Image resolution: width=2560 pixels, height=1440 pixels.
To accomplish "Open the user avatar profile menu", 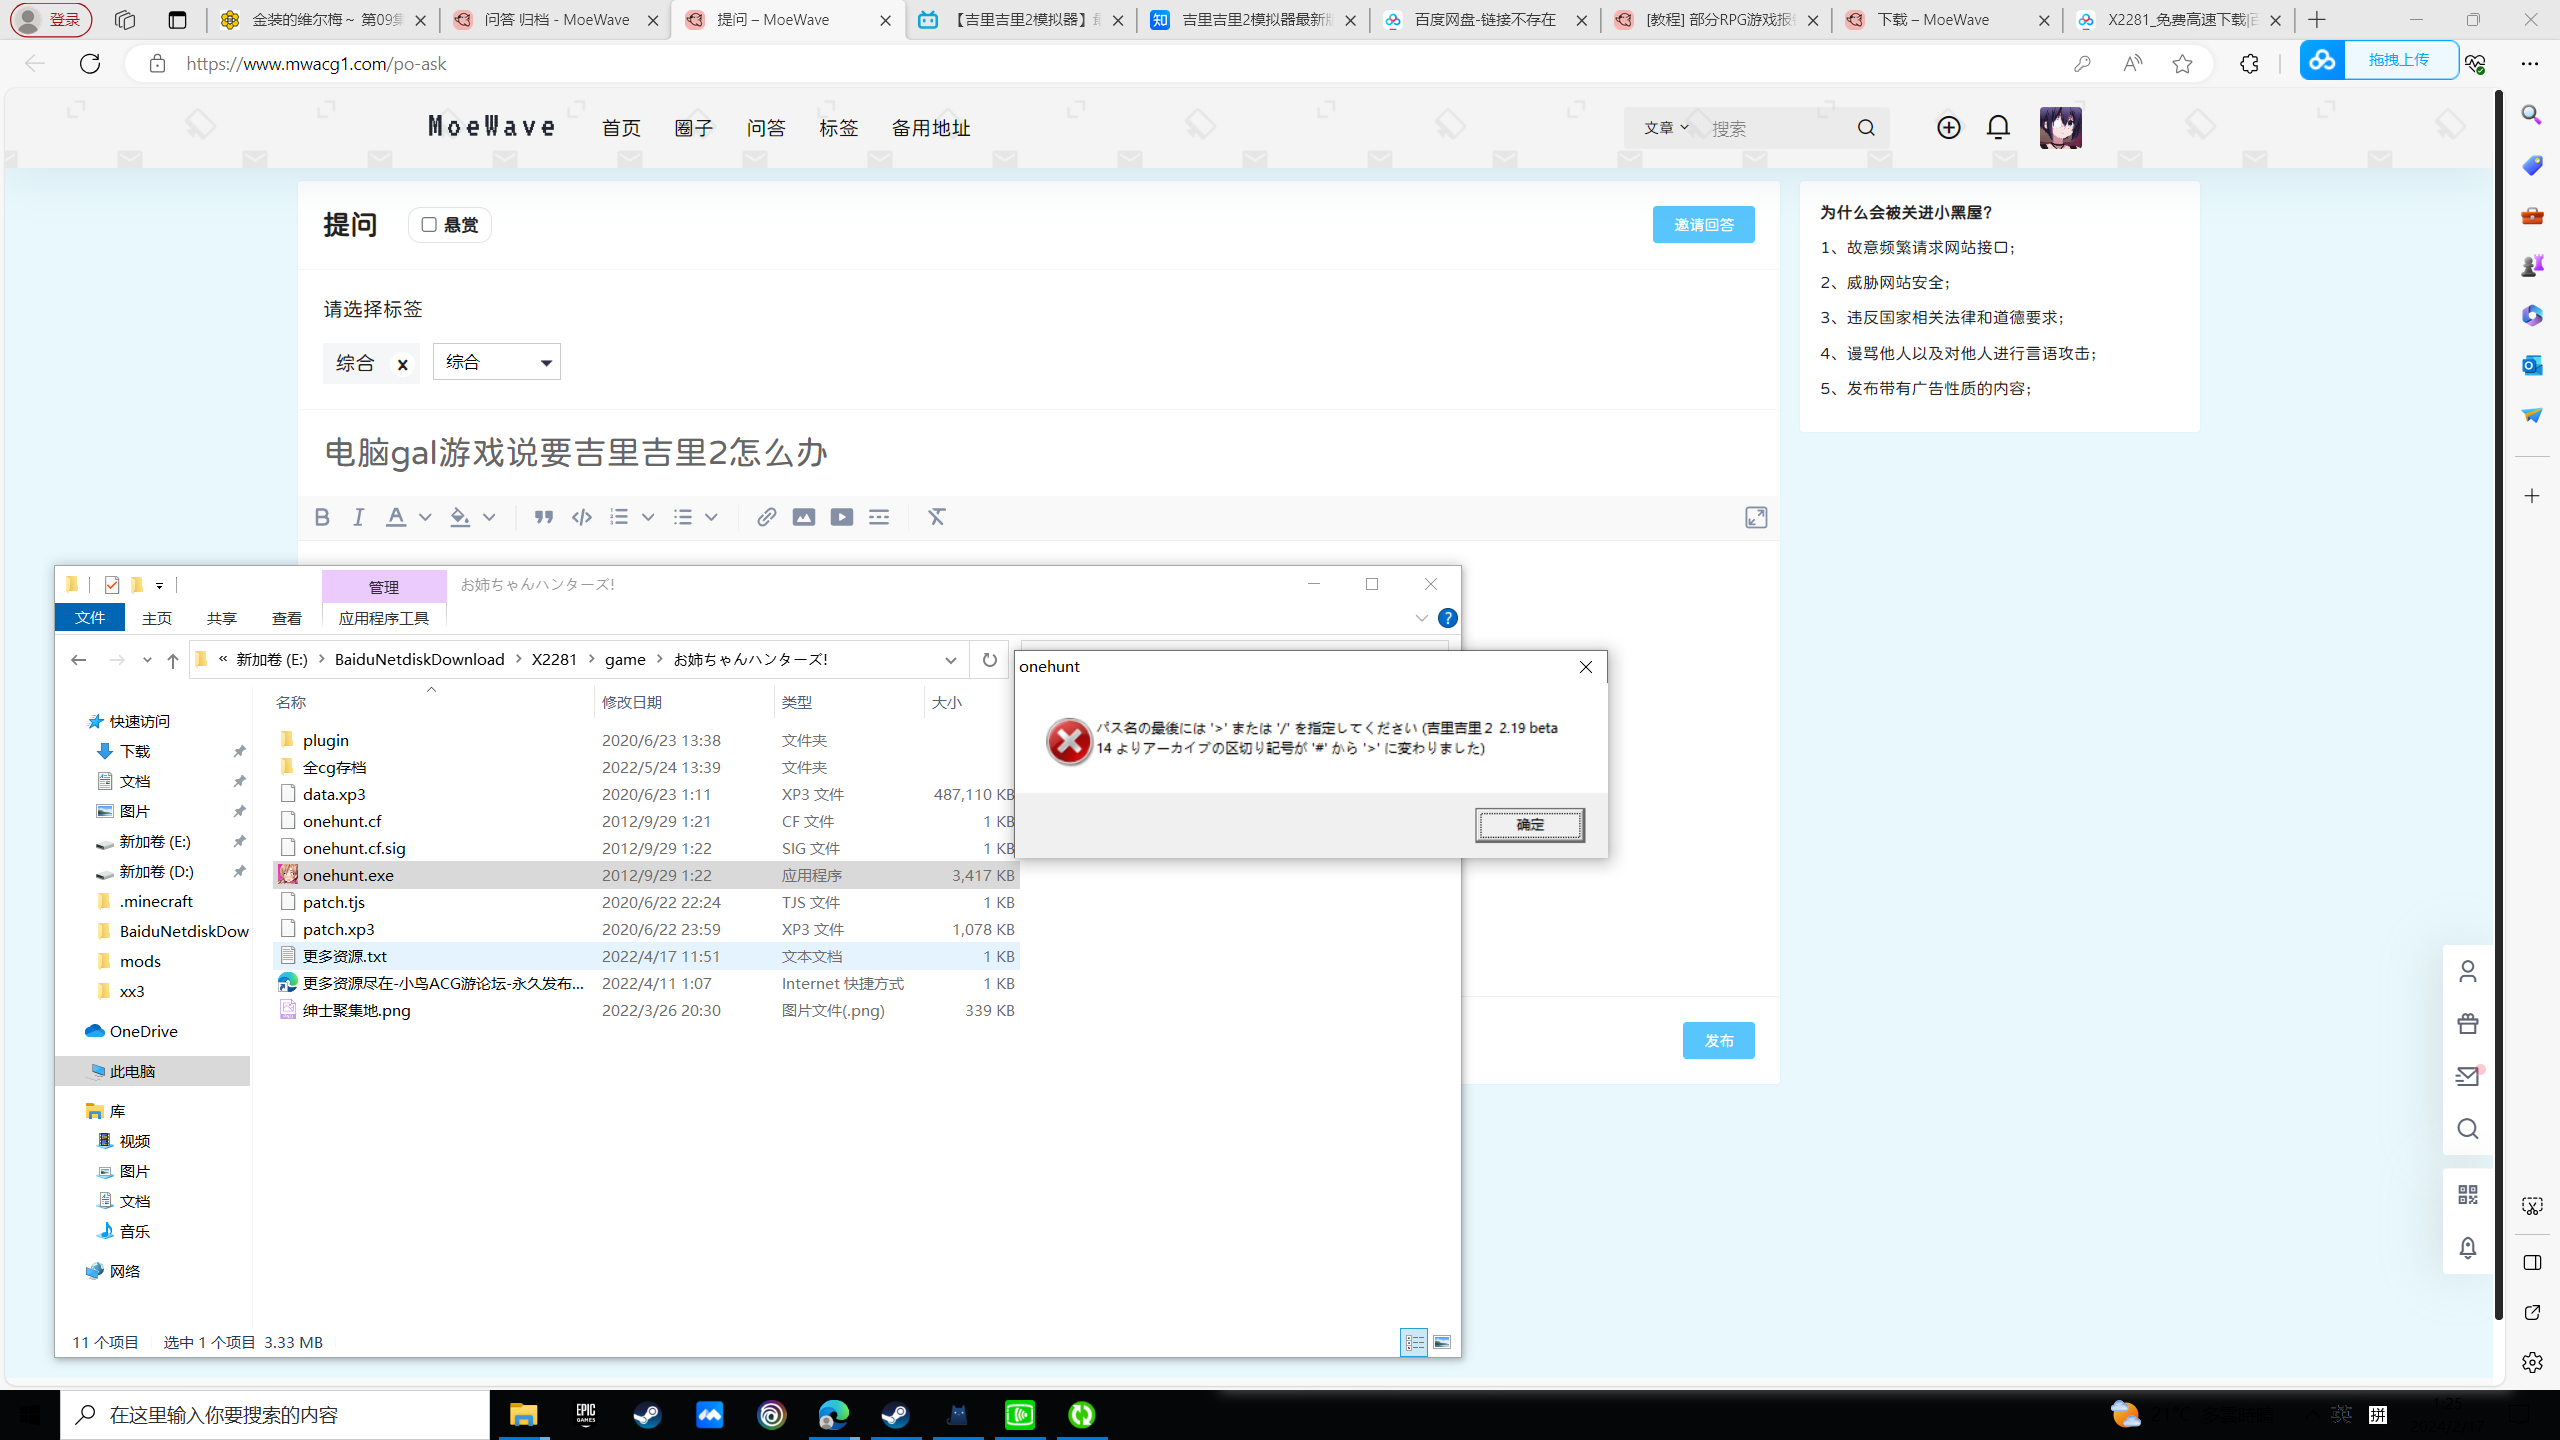I will tap(2060, 127).
